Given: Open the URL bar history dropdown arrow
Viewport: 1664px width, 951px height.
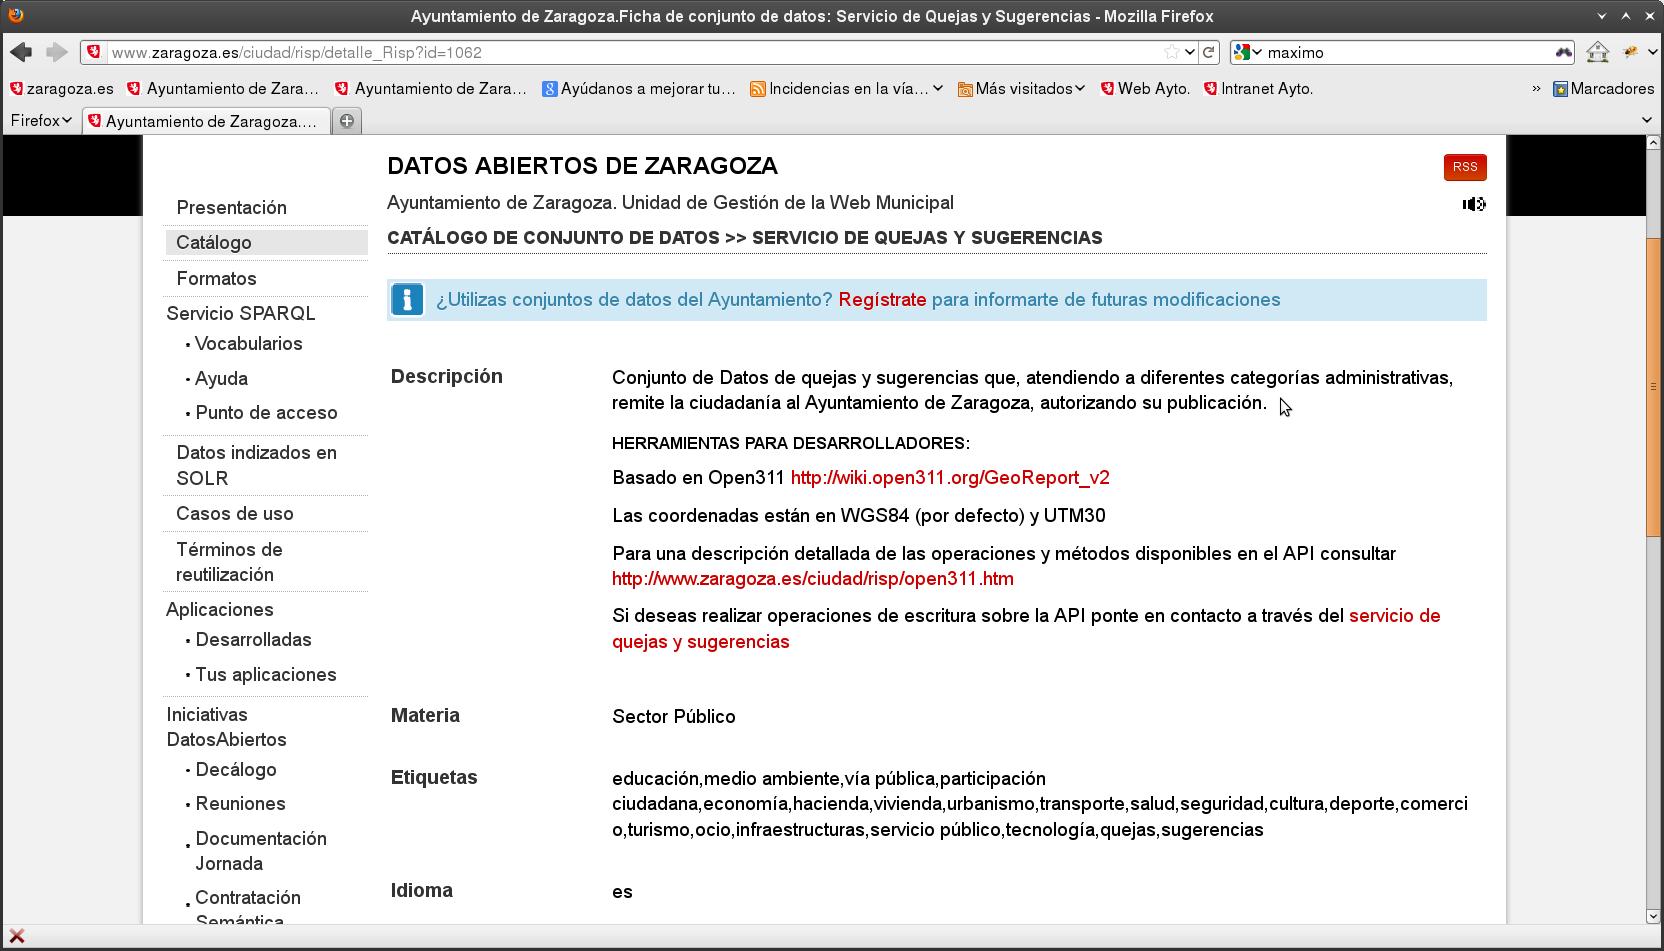Looking at the screenshot, I should coord(1189,52).
